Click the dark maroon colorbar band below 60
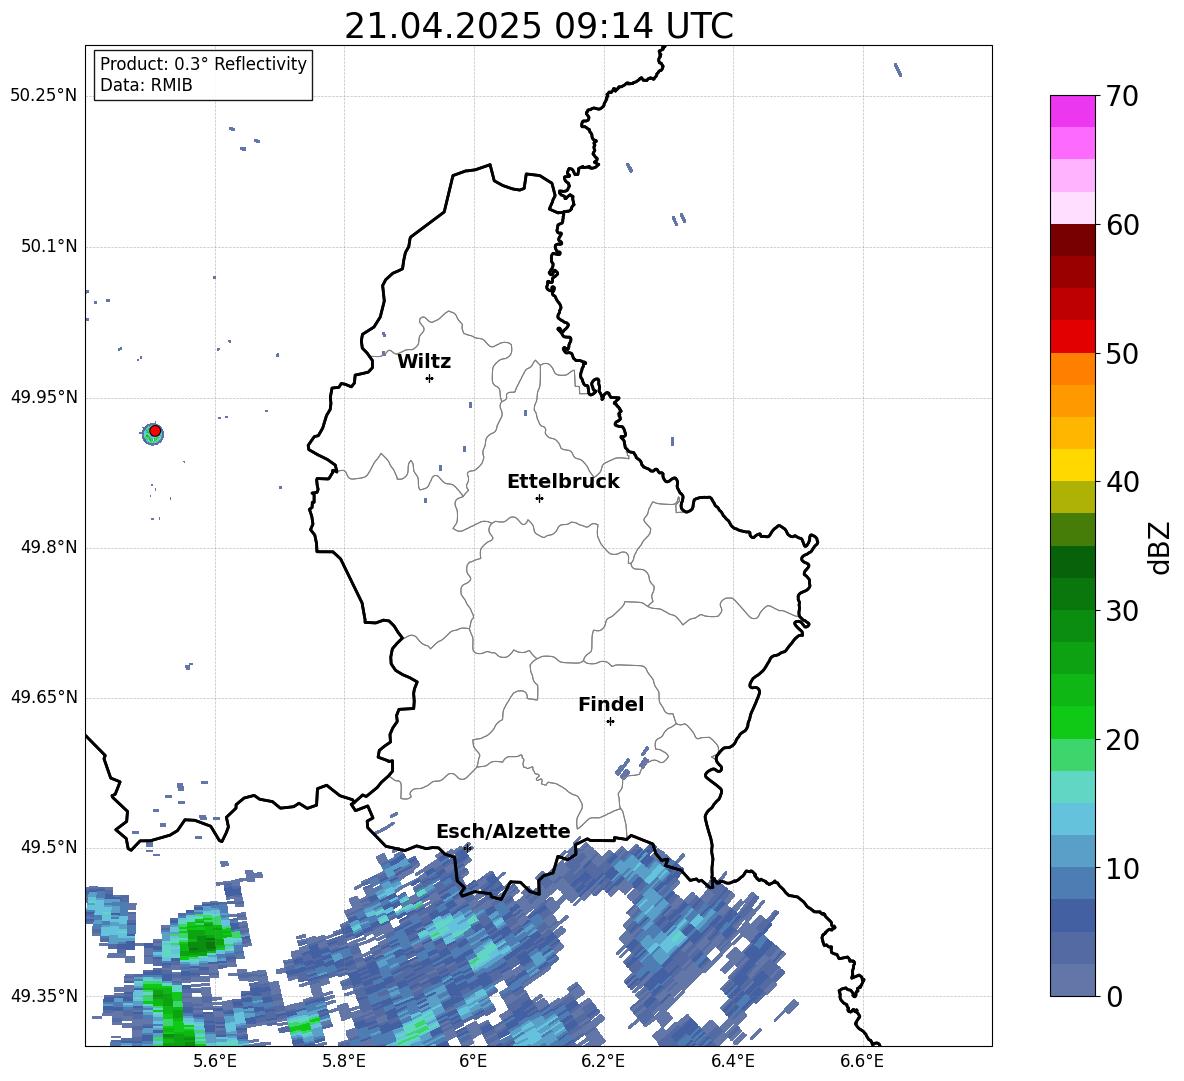 (x=1072, y=240)
